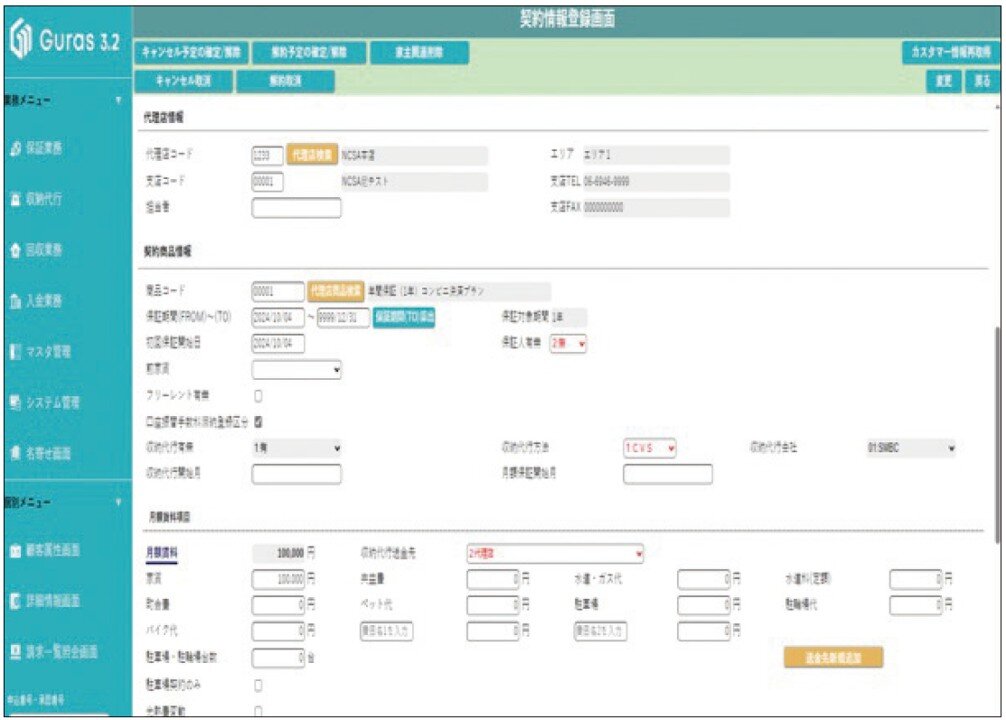The height and width of the screenshot is (720, 1006).
Task: Click the 担当者 input field
Action: [296, 208]
